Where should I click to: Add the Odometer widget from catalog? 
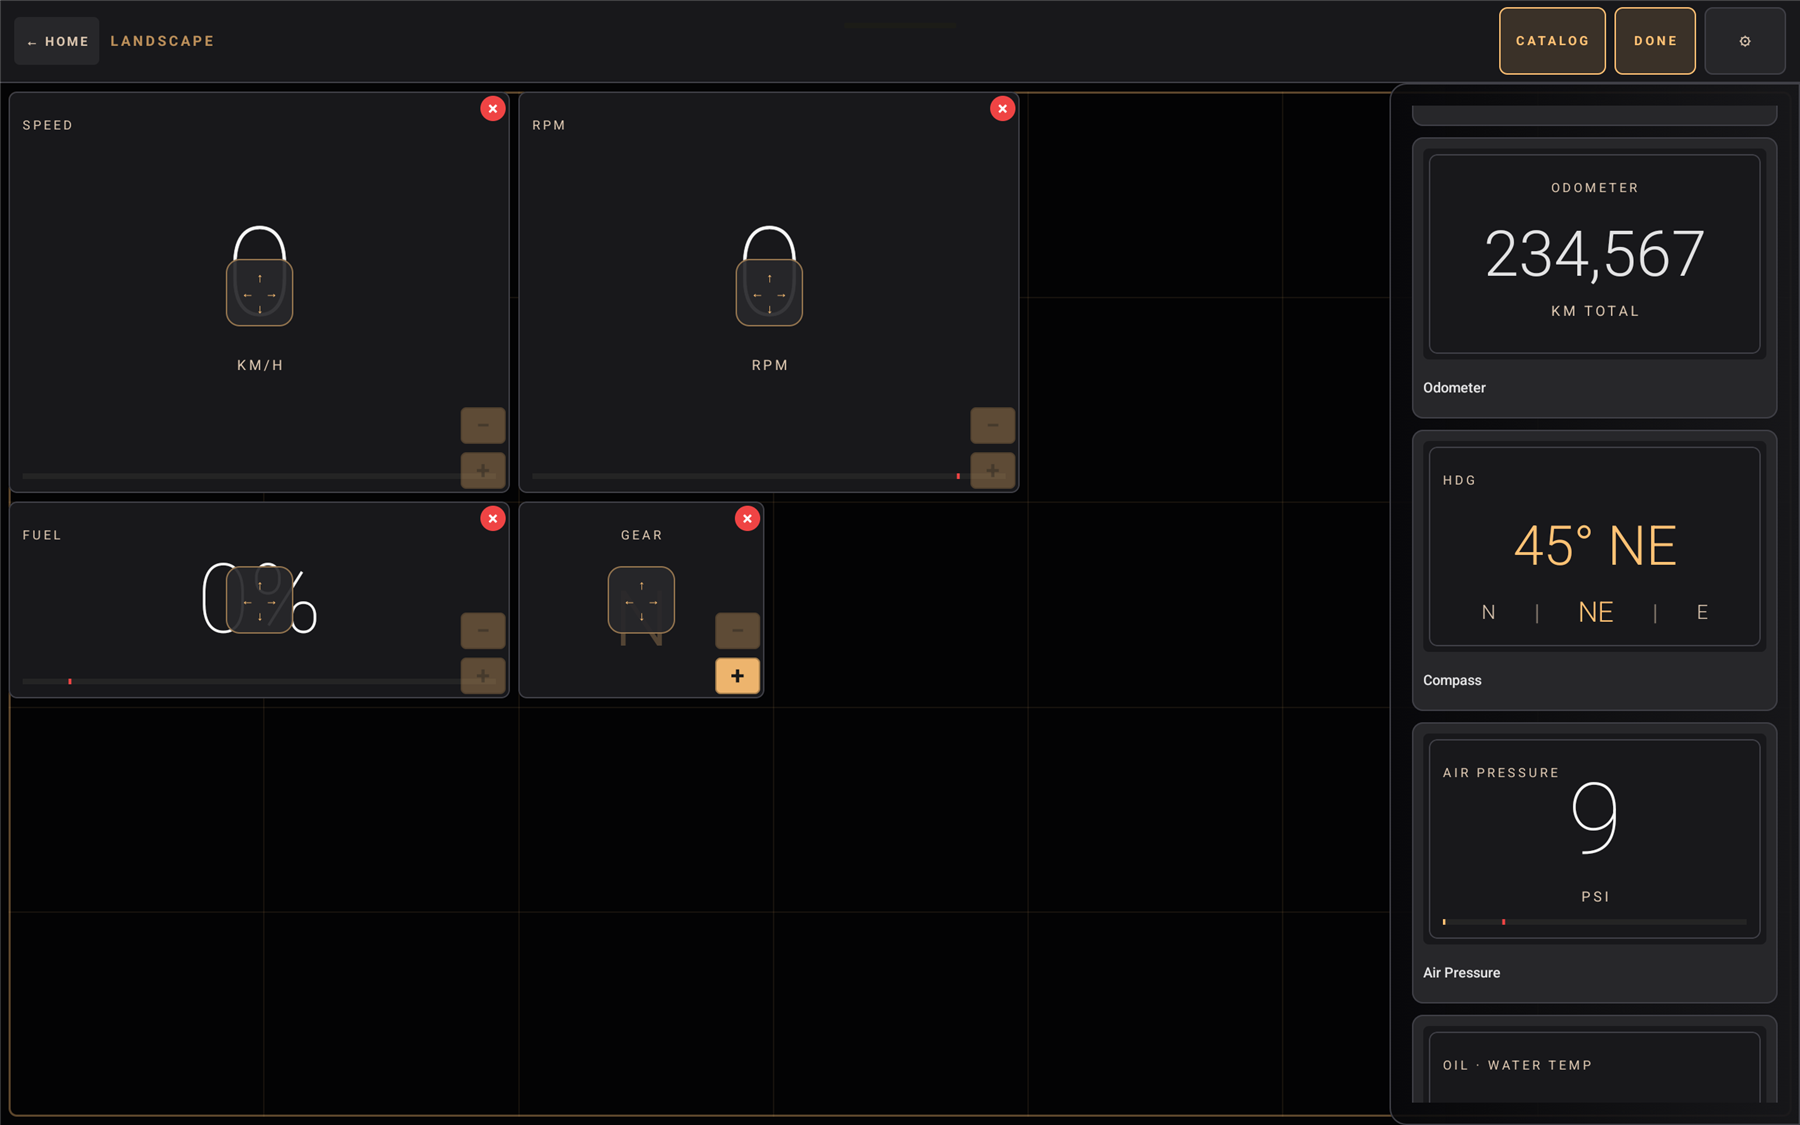(1594, 277)
